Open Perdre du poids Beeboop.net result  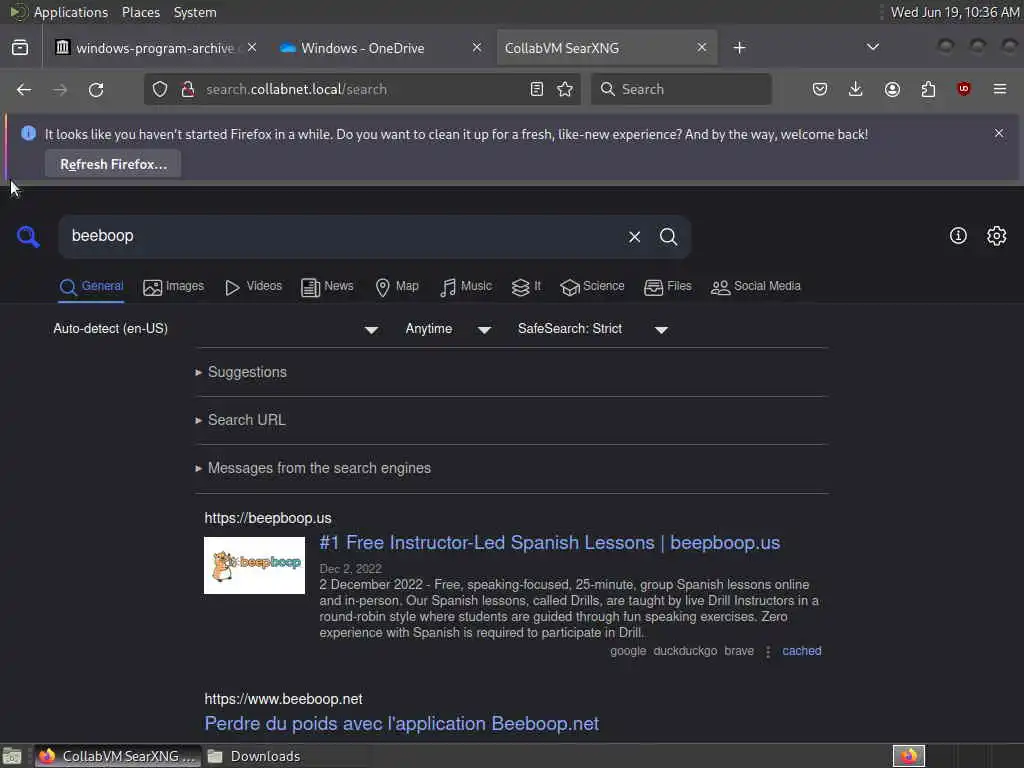pyautogui.click(x=401, y=724)
